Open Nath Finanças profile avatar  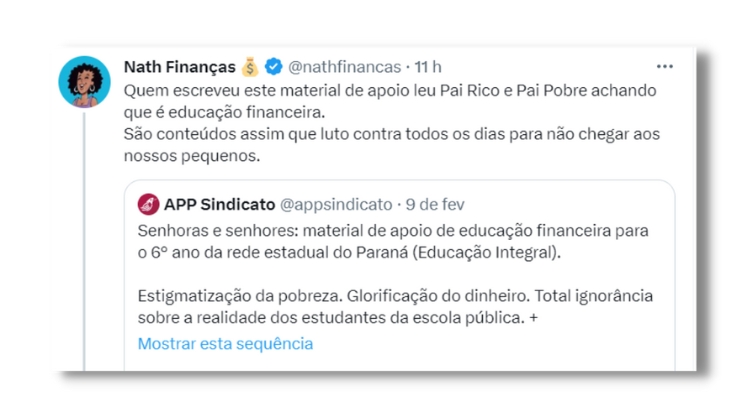point(85,81)
